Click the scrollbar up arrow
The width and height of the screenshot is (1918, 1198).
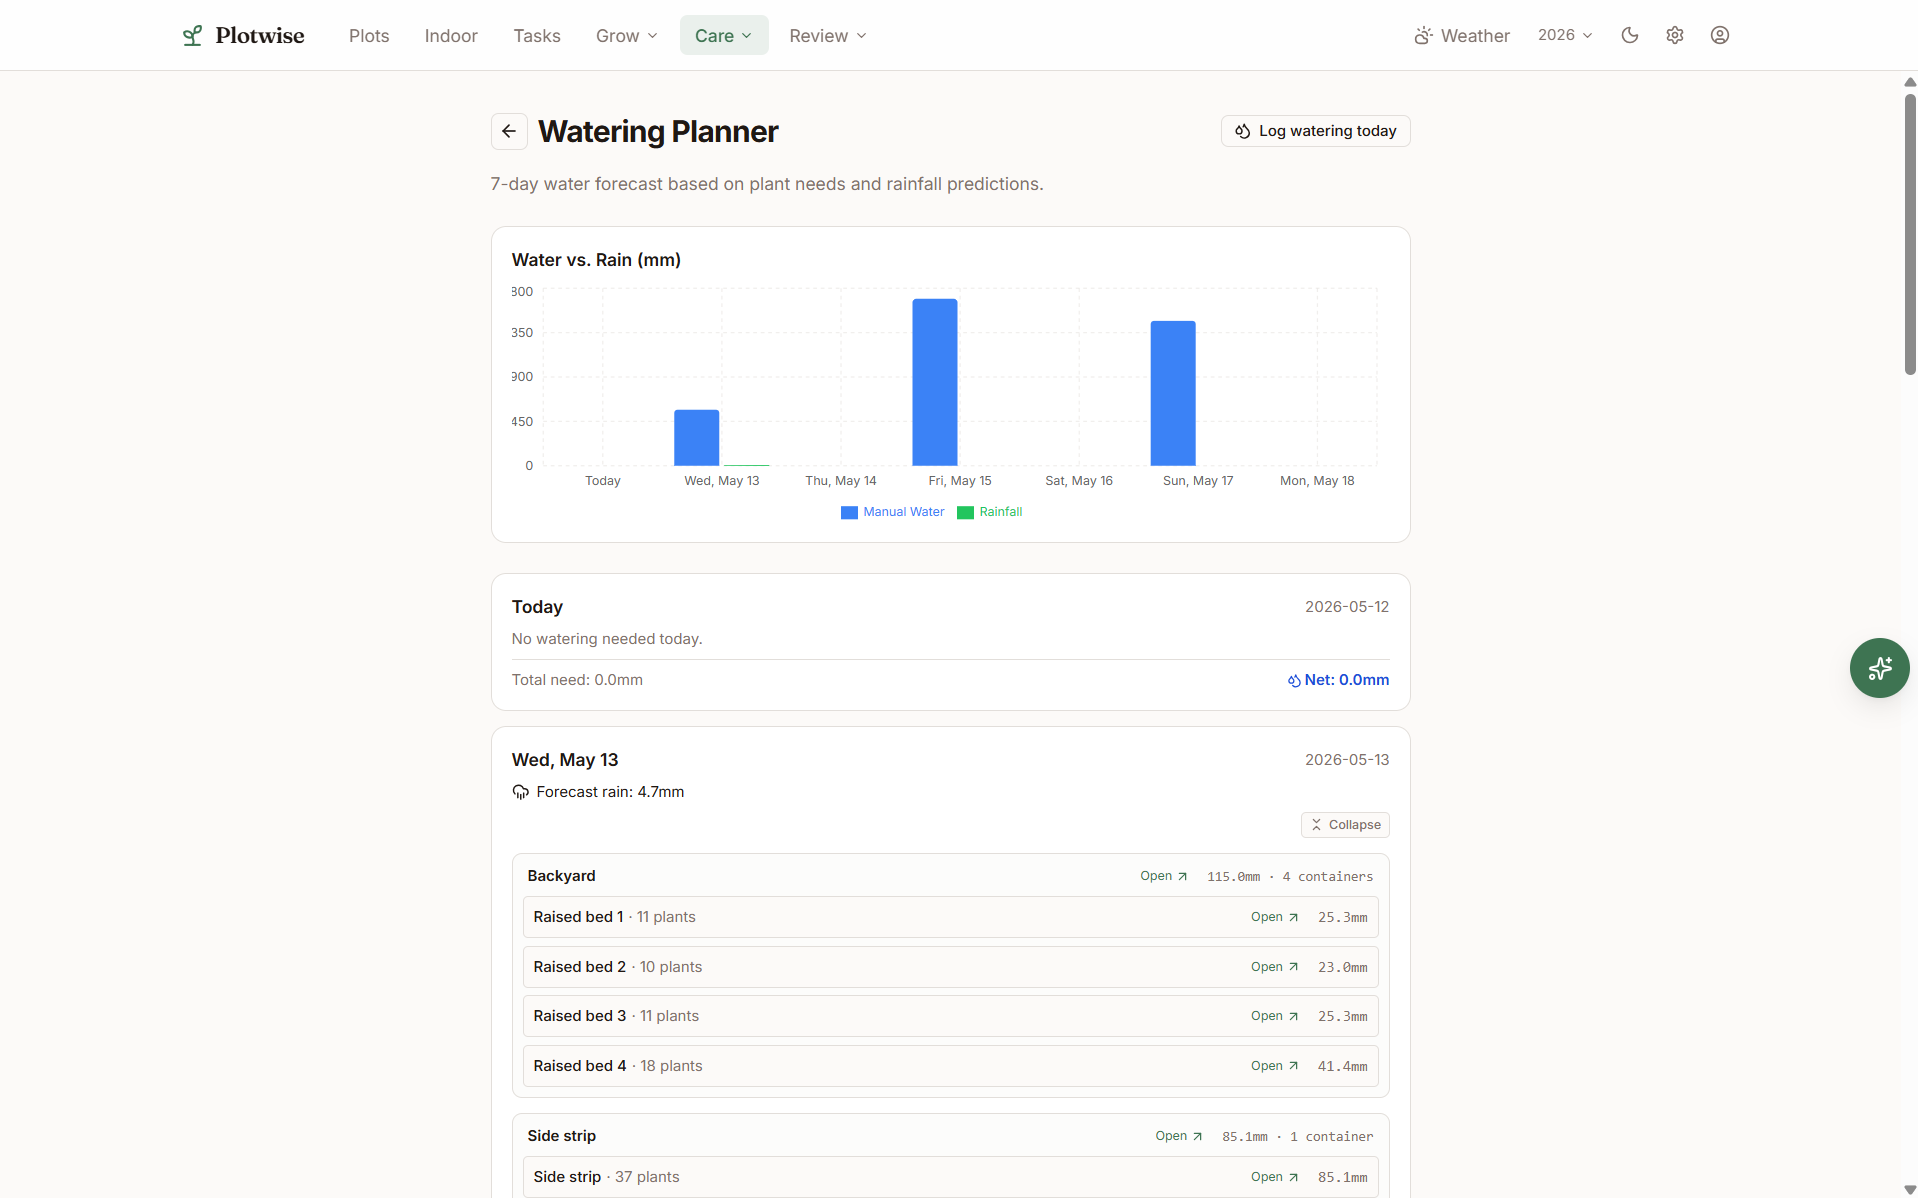coord(1910,81)
